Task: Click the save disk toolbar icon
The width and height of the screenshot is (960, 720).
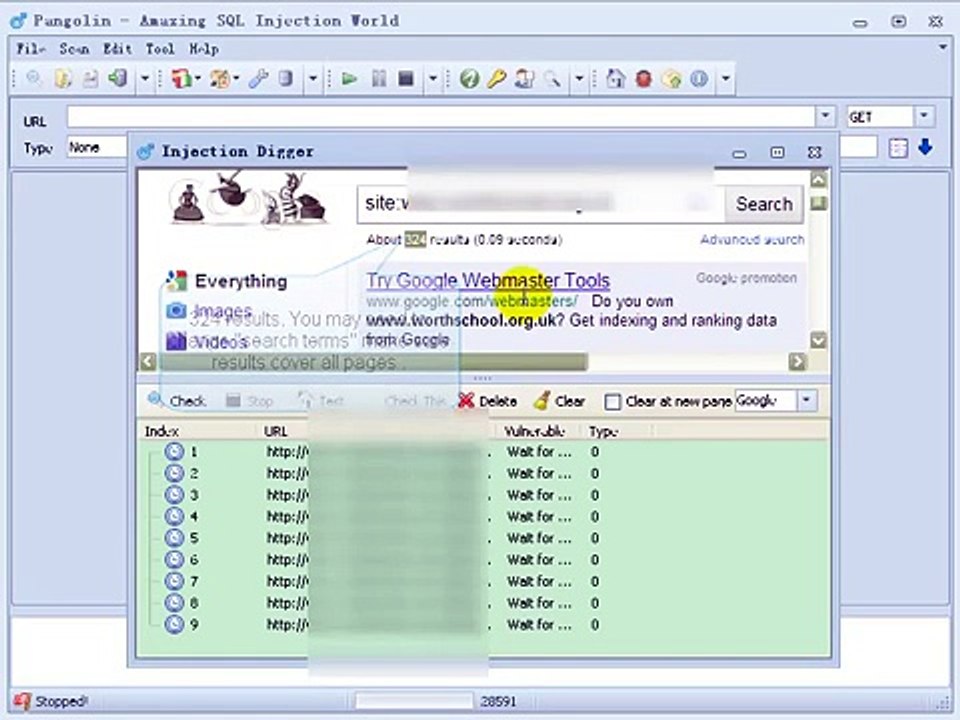Action: tap(91, 78)
